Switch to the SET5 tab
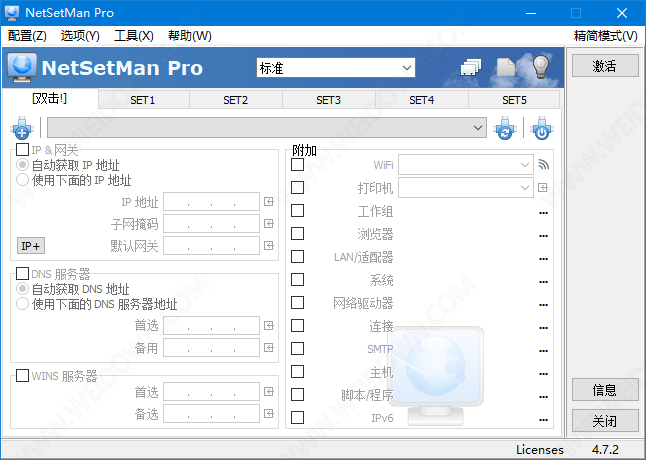 click(x=514, y=100)
